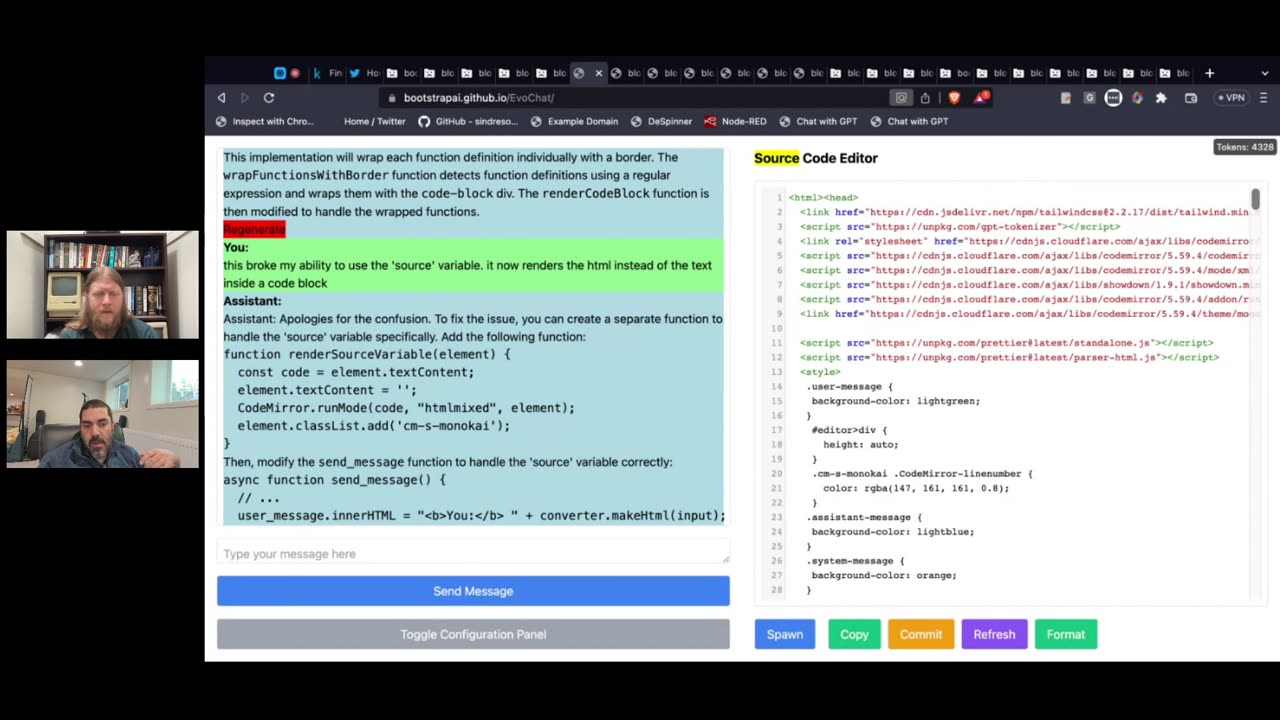The height and width of the screenshot is (720, 1280).
Task: Open the second 'Chat with GPT' bookmark
Action: (909, 121)
